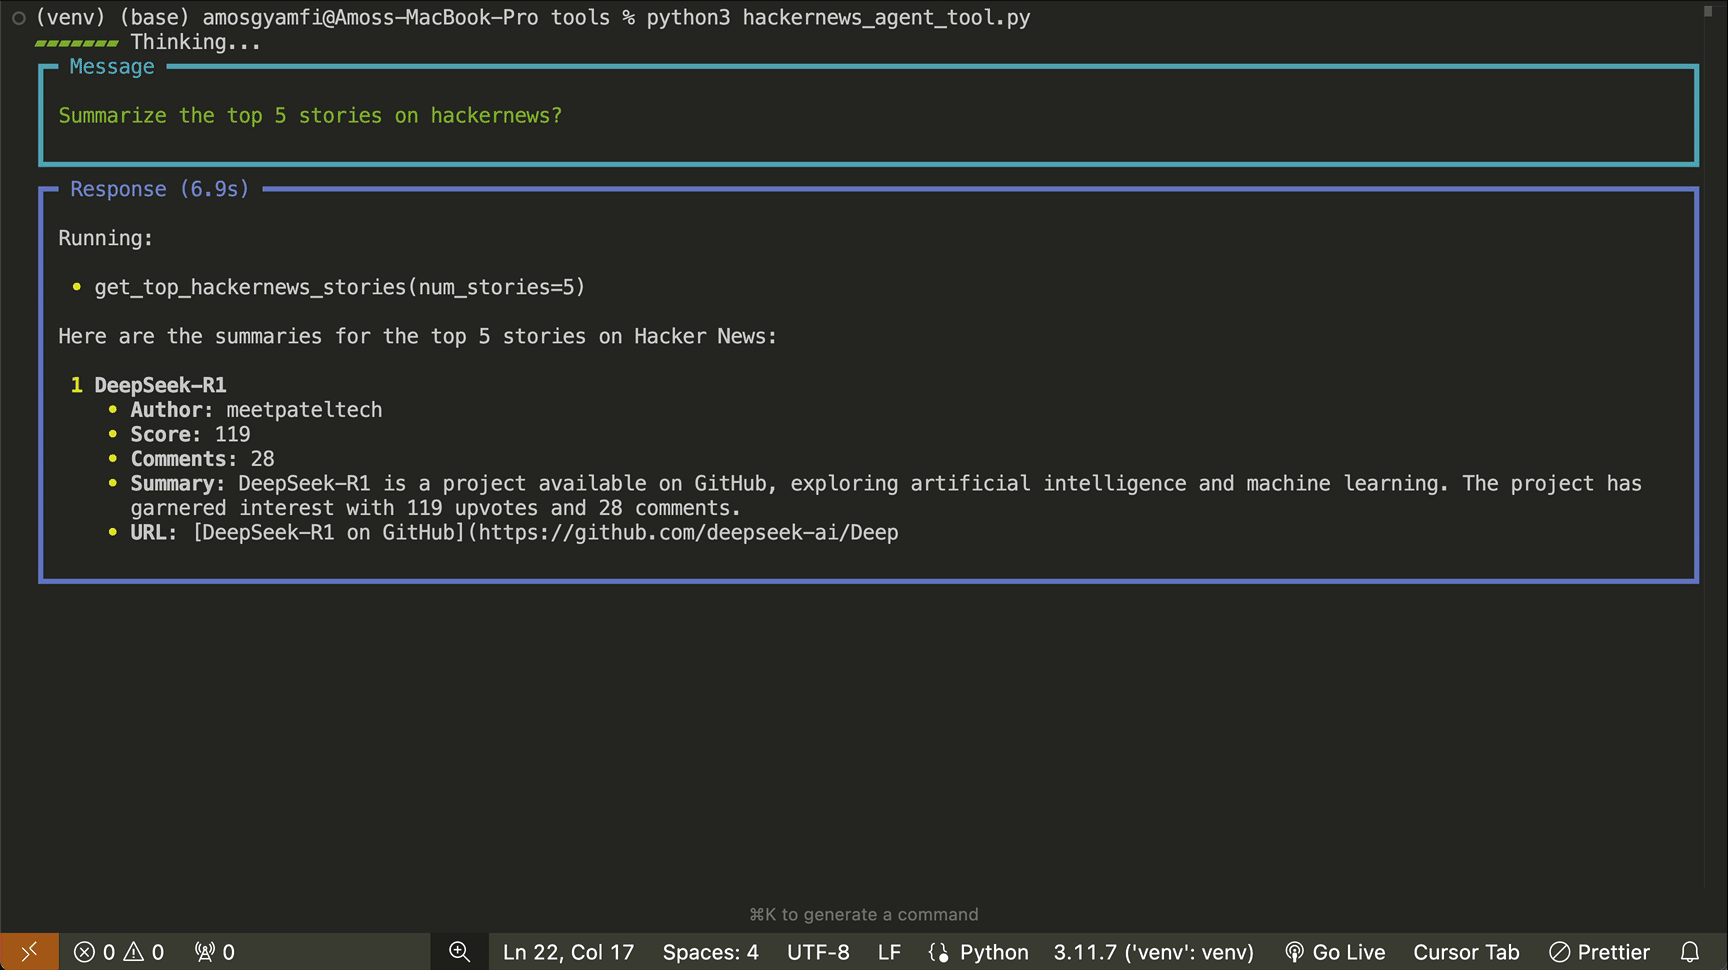Open the remote window indicator in status bar

tap(29, 952)
